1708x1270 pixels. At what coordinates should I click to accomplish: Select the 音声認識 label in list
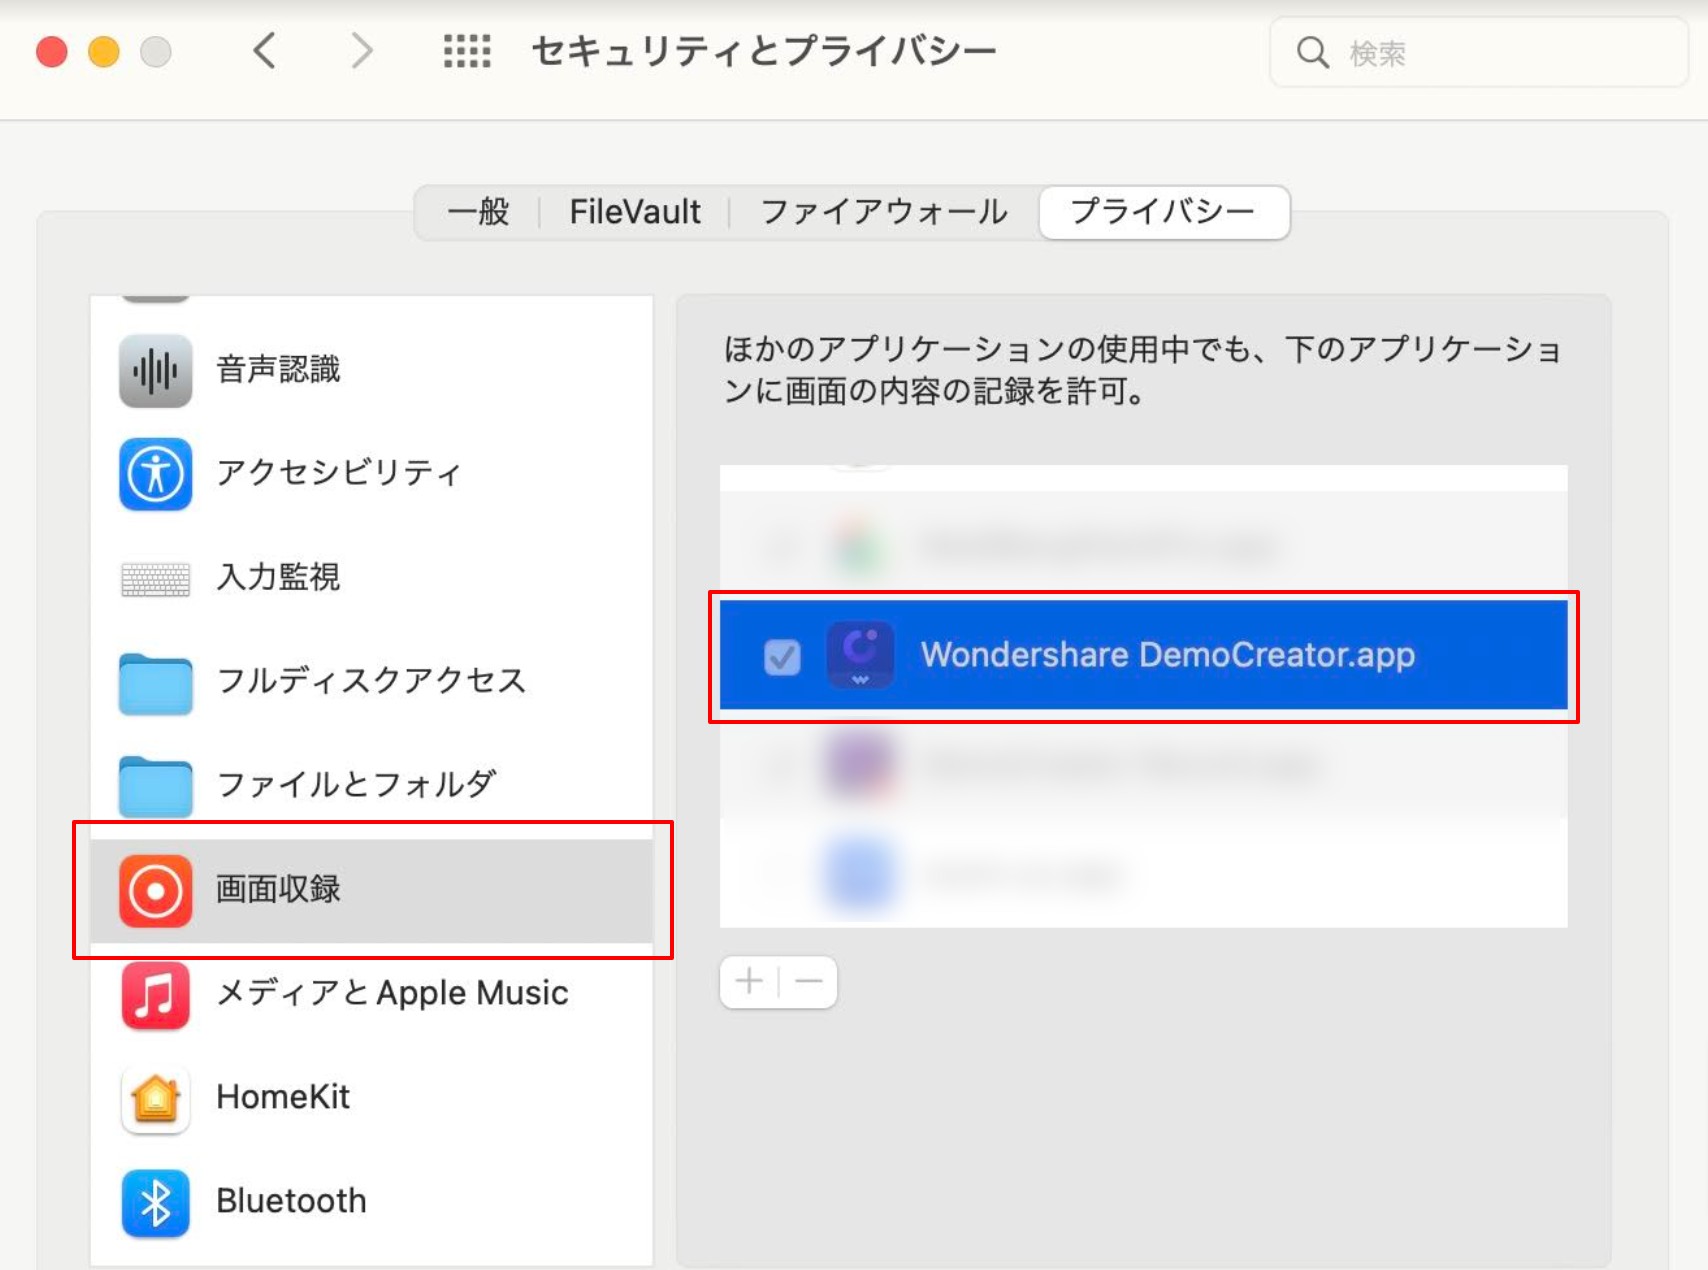279,370
